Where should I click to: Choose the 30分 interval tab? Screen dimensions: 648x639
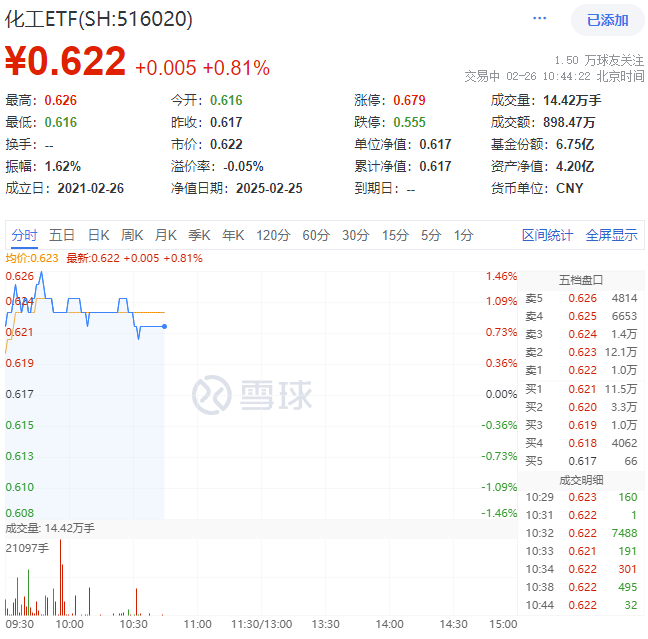pyautogui.click(x=355, y=235)
